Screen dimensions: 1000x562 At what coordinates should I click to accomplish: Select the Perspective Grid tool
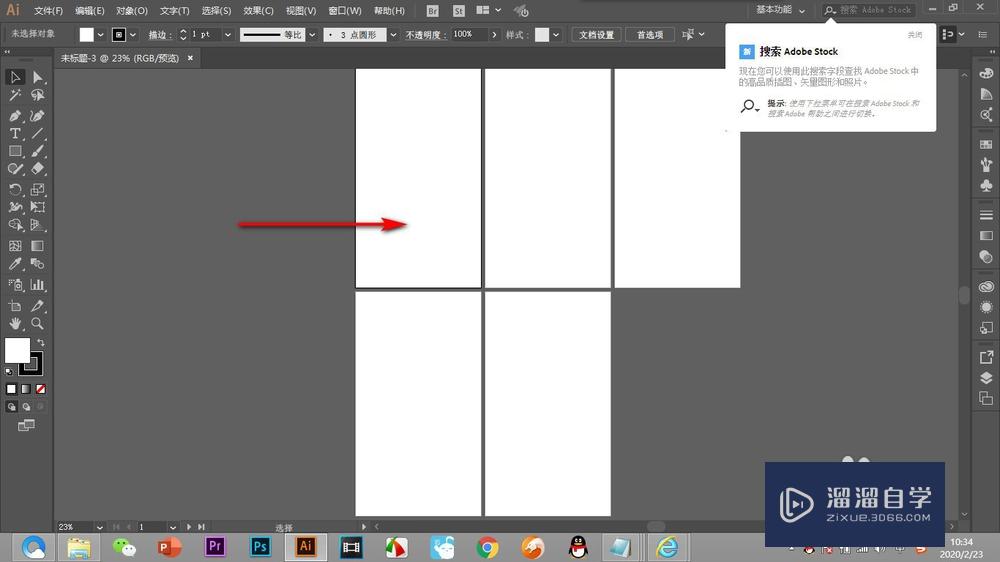38,225
